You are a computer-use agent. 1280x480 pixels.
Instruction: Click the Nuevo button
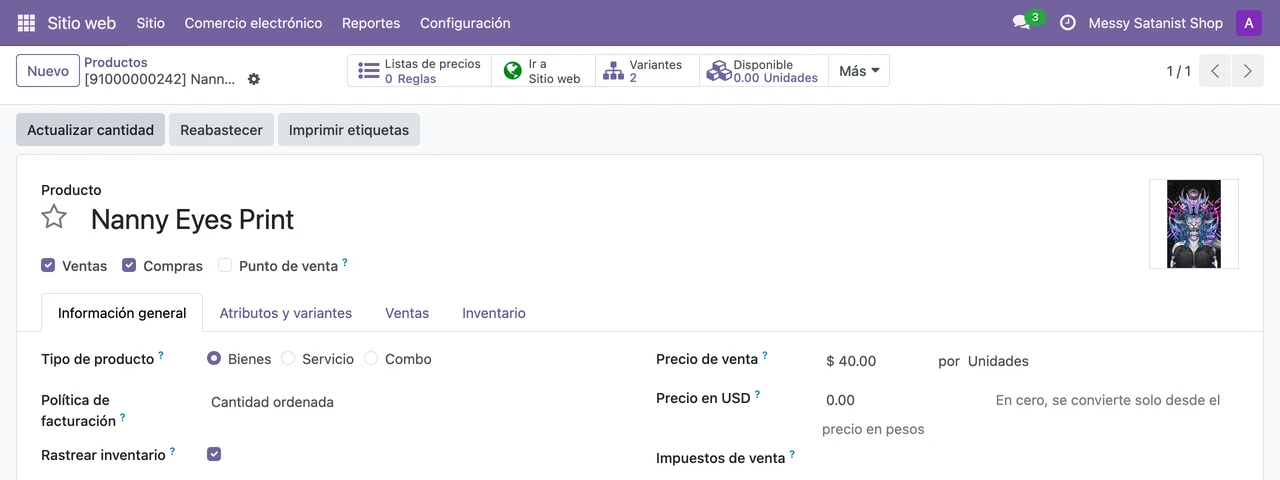(48, 71)
